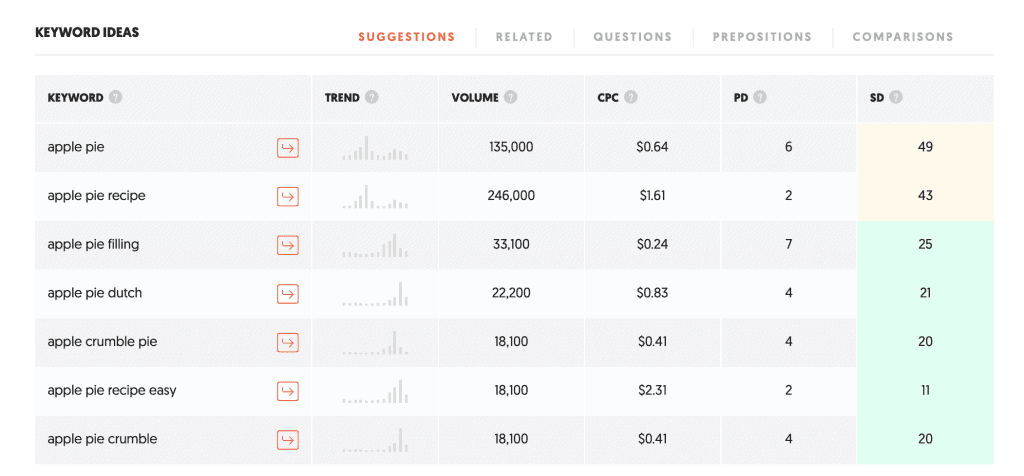
Task: Click the $1.61 CPC value
Action: click(651, 196)
